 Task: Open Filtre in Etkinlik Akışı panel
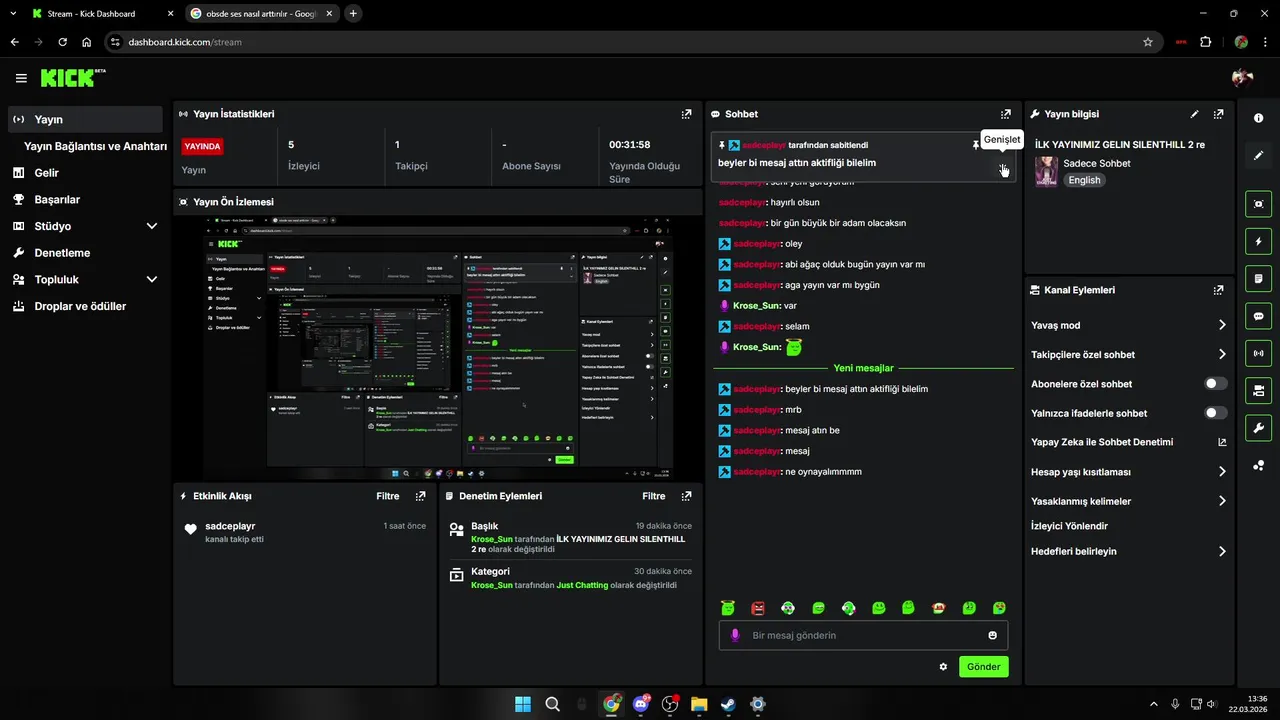[x=387, y=496]
